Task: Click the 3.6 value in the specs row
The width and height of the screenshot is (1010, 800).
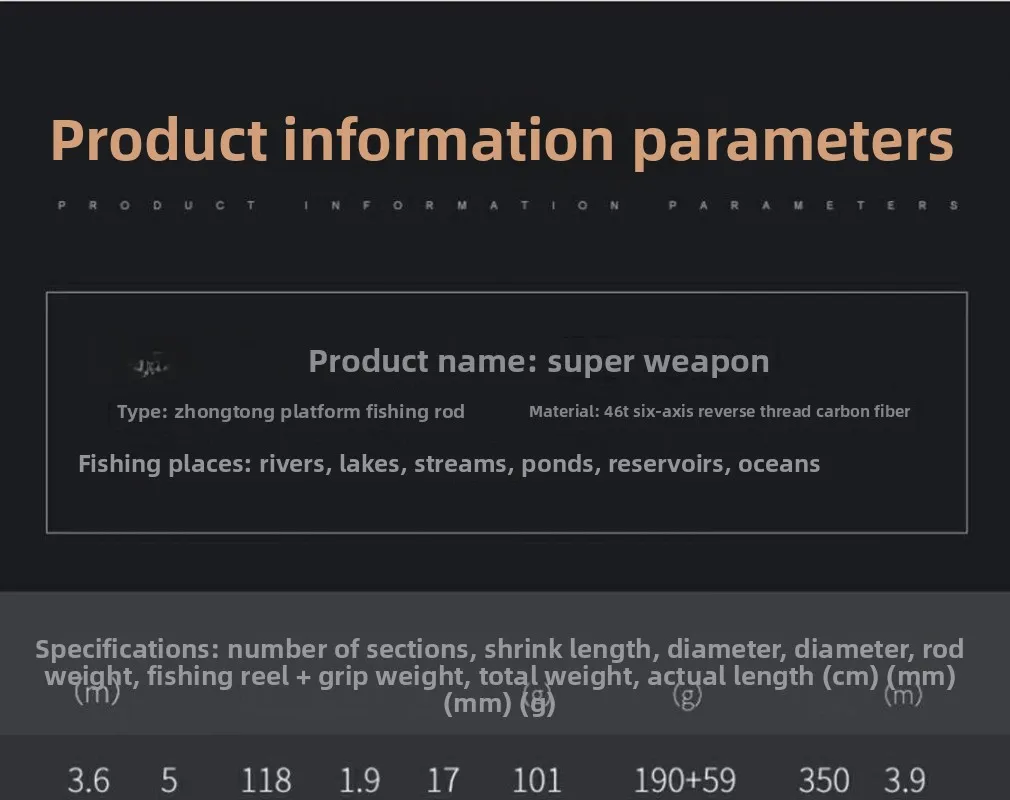Action: (x=89, y=780)
